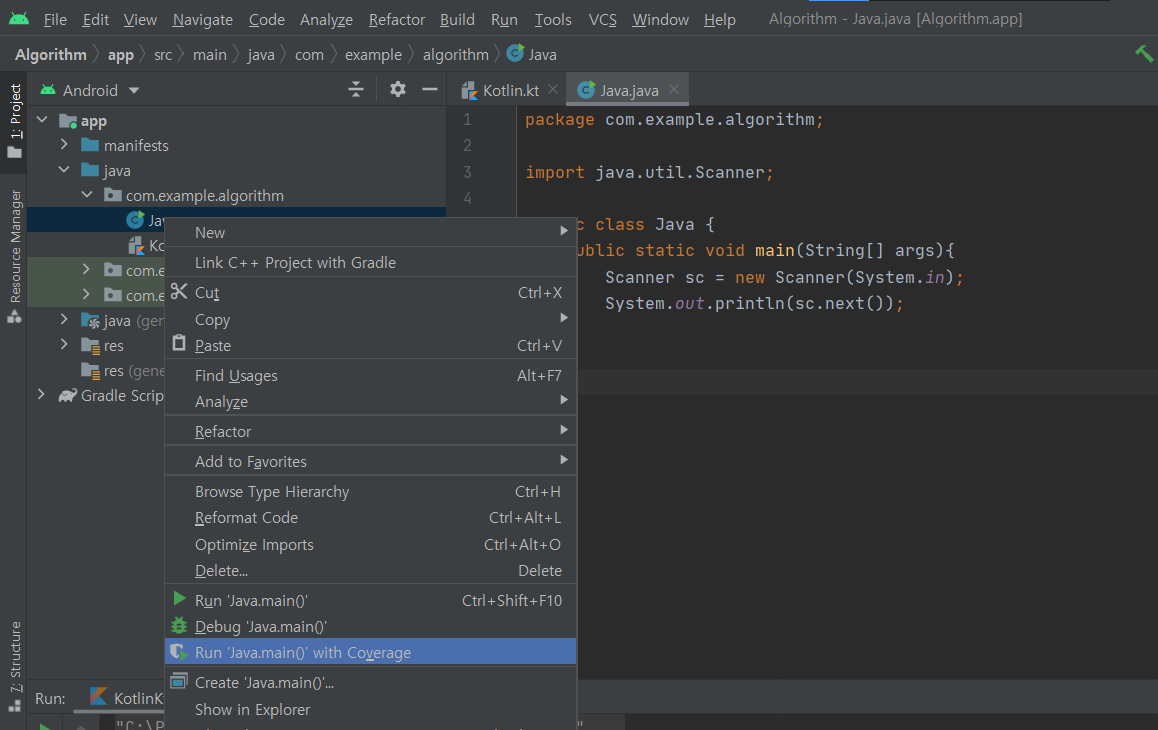Screen dimensions: 1158x730
Task: Open the Analyze menu in menu bar
Action: [x=326, y=20]
